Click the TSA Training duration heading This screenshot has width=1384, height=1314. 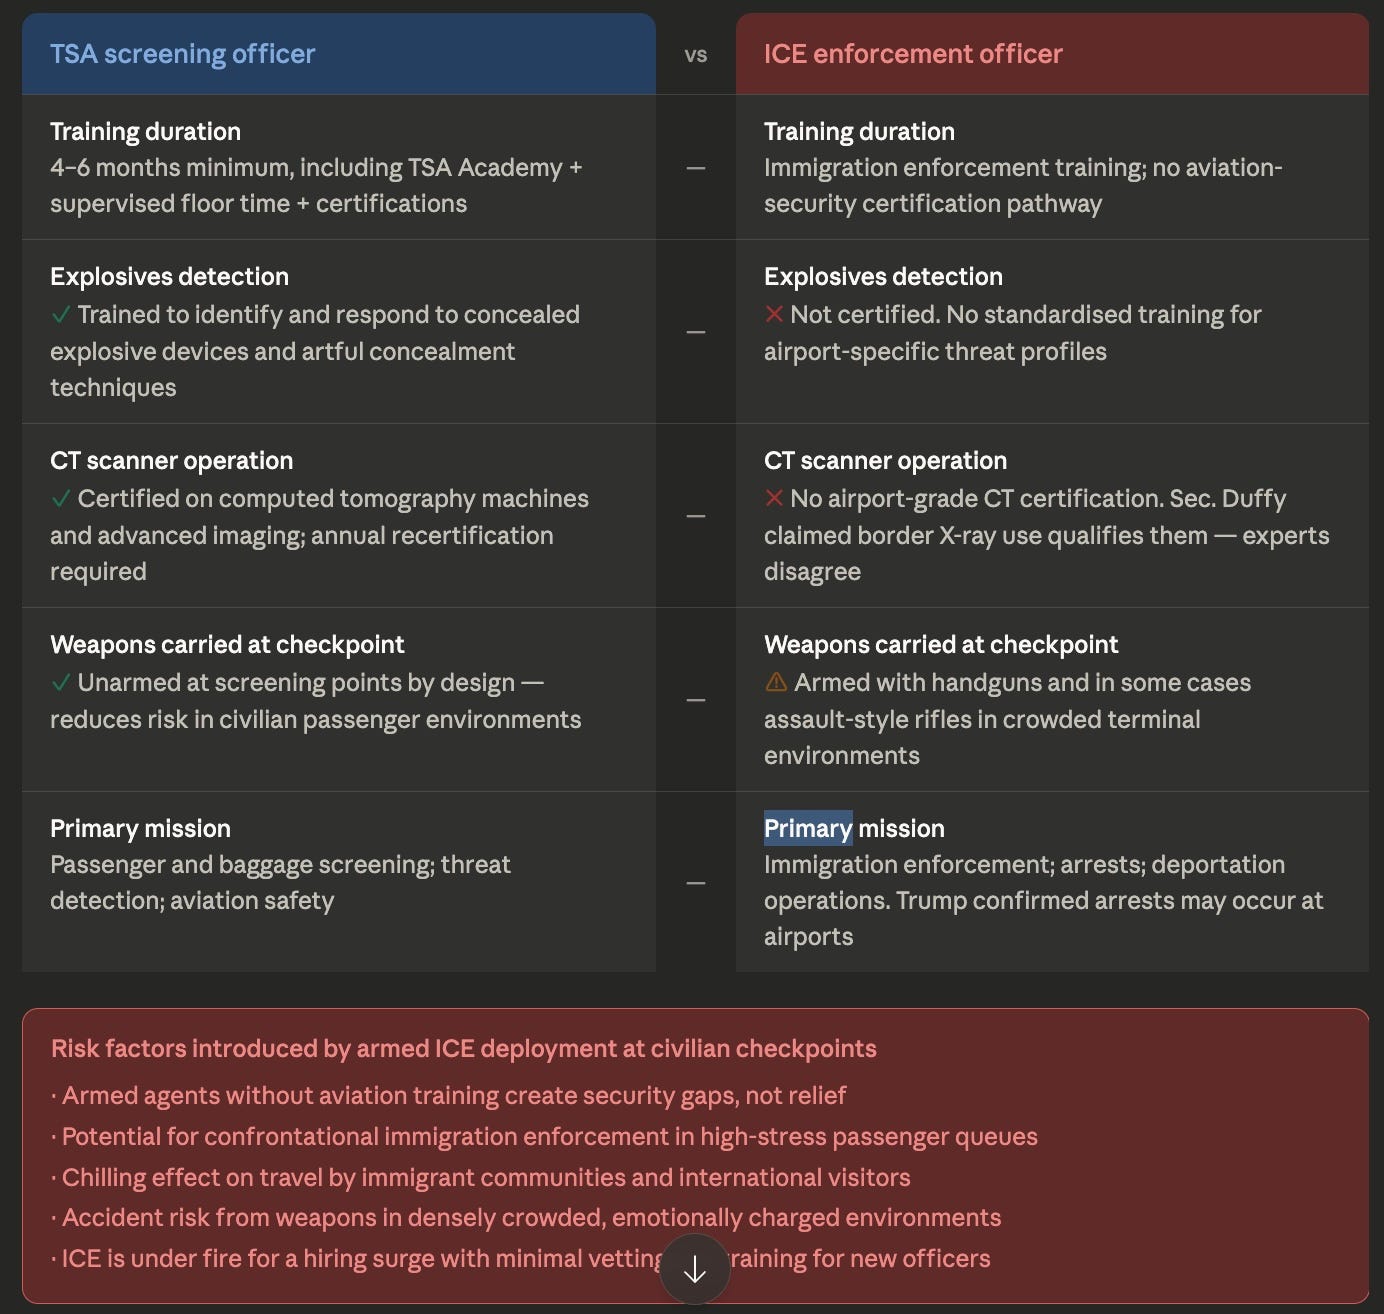(146, 132)
